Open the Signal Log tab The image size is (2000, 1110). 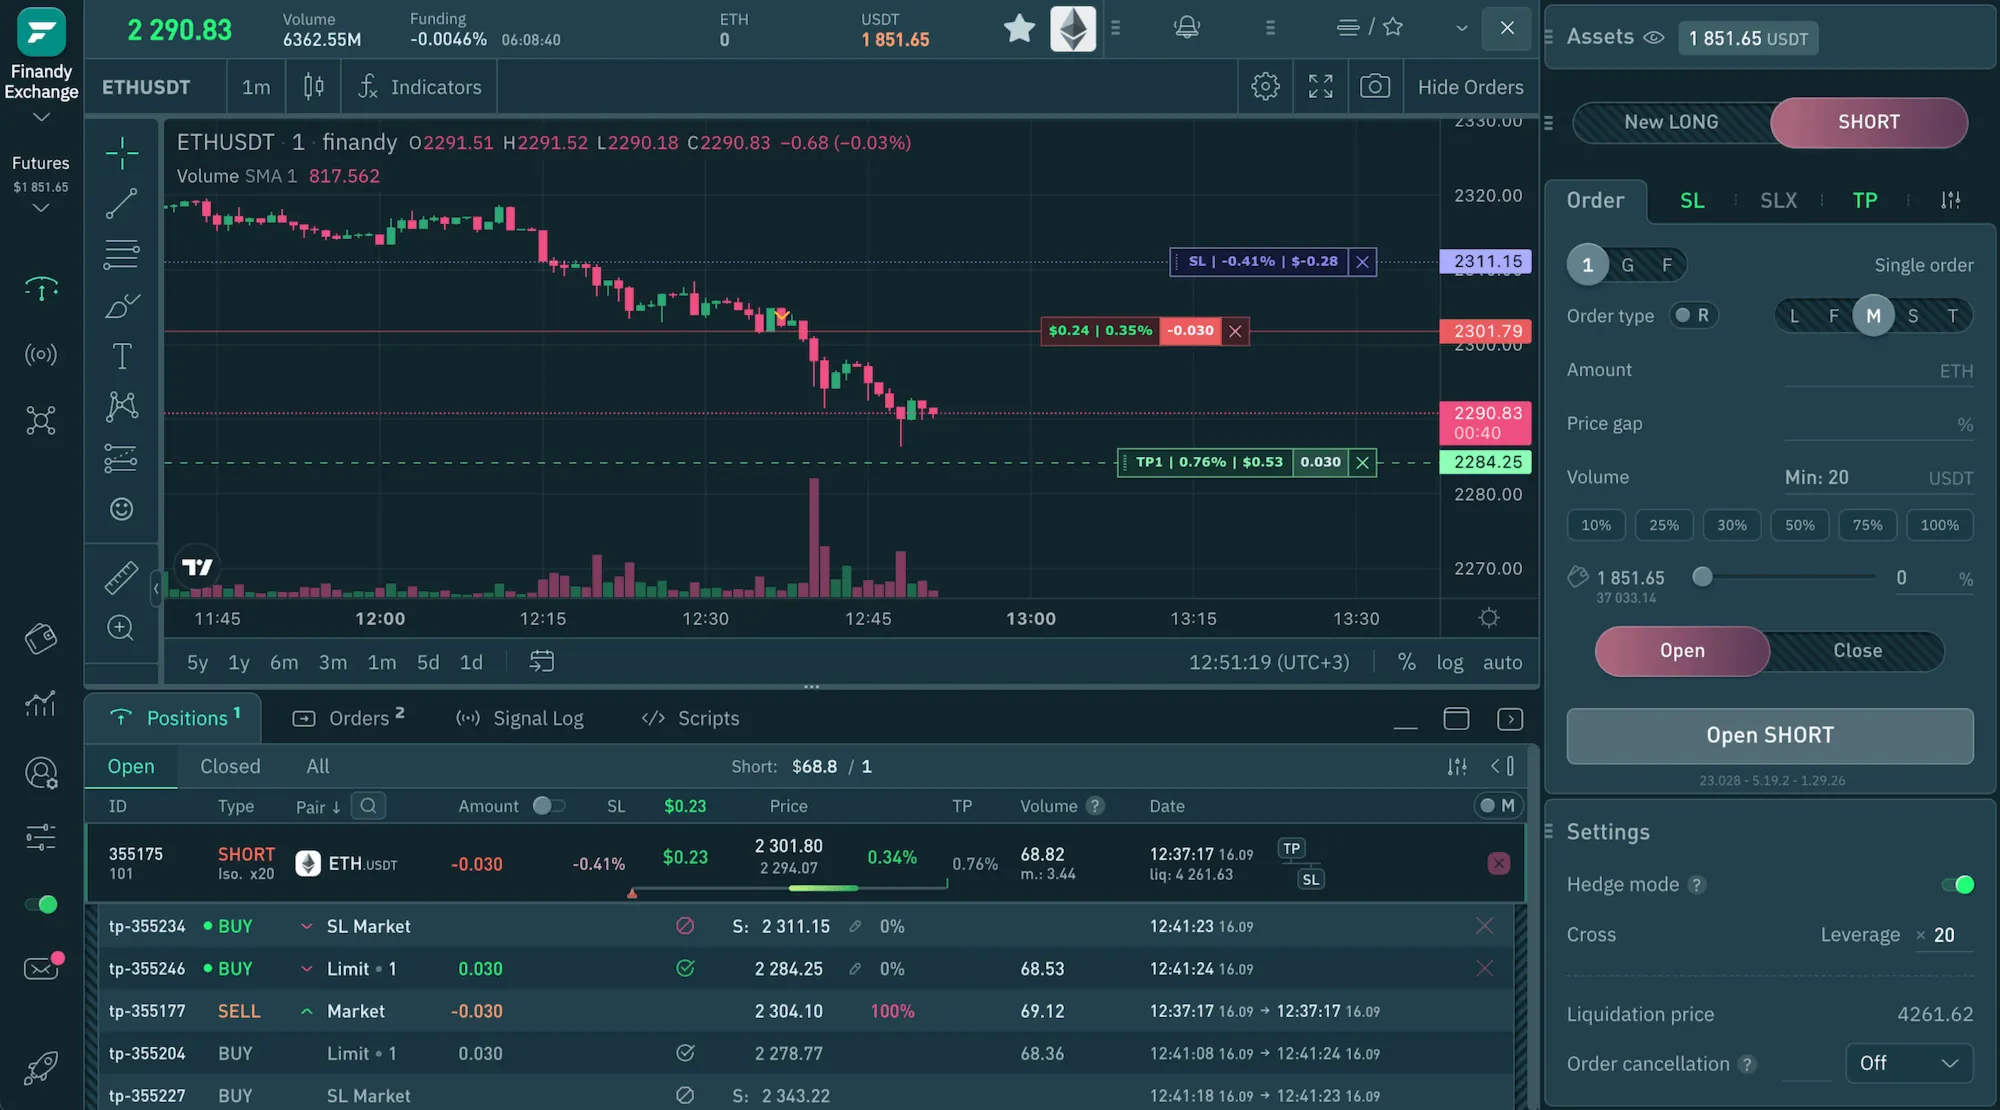coord(520,717)
